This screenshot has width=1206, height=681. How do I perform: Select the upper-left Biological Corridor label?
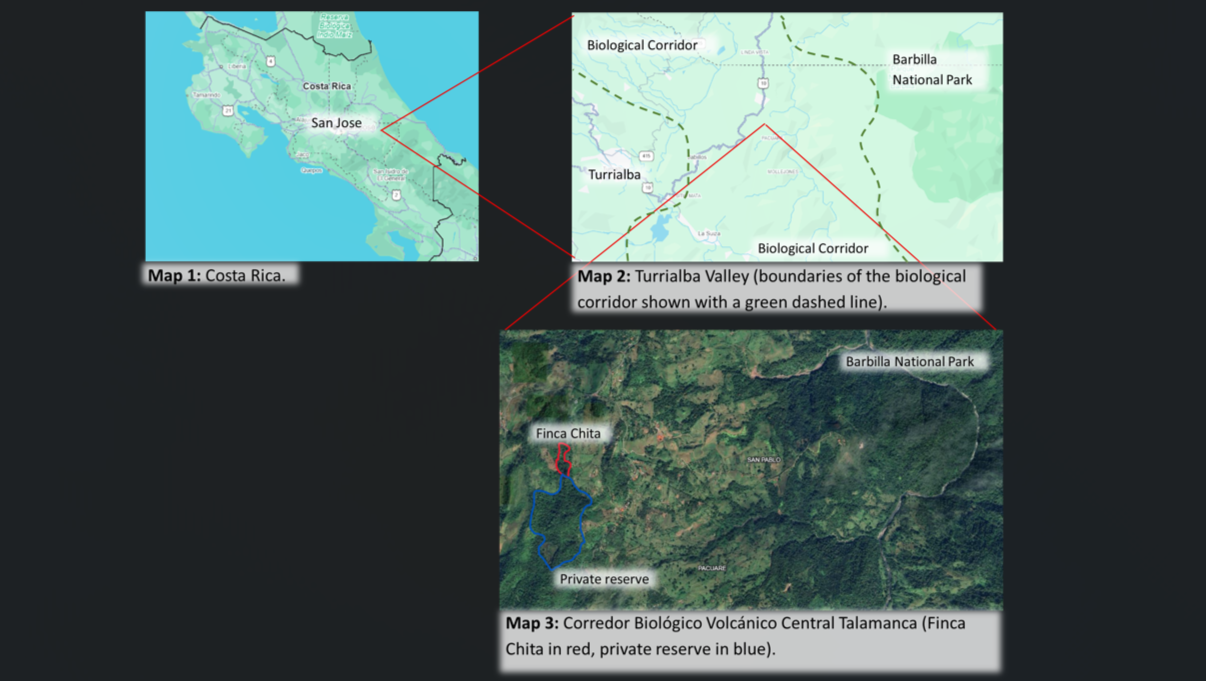pyautogui.click(x=642, y=45)
